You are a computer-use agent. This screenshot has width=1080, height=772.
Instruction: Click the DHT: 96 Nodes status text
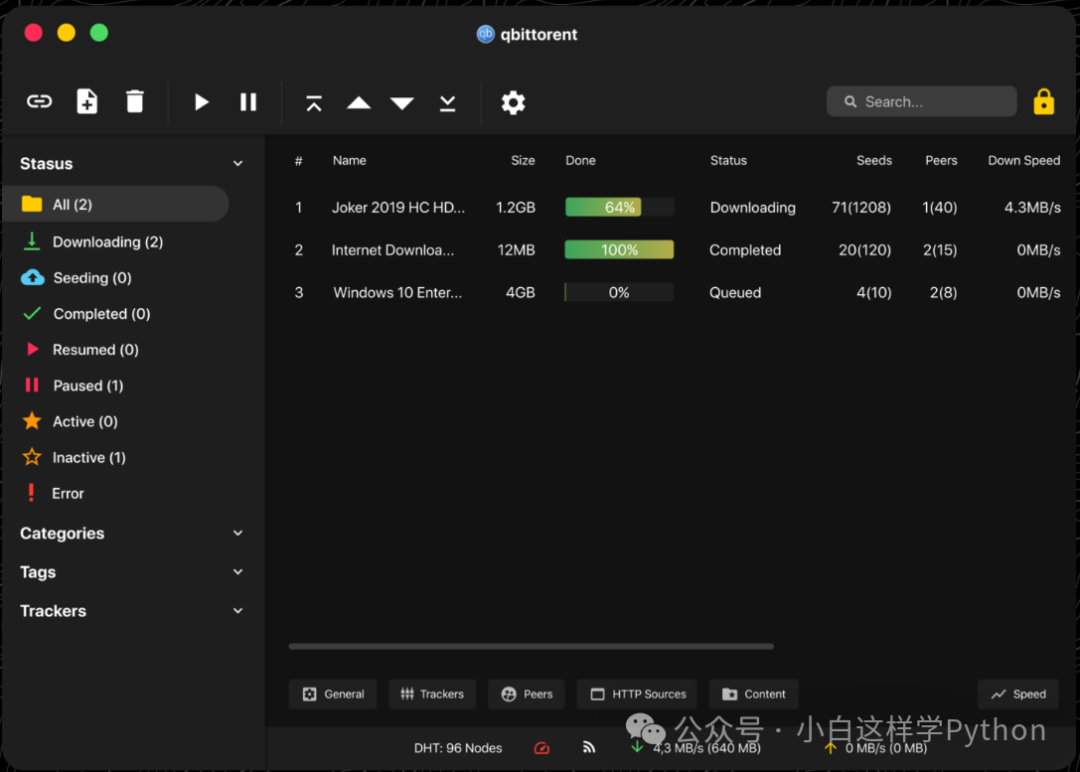pos(458,748)
